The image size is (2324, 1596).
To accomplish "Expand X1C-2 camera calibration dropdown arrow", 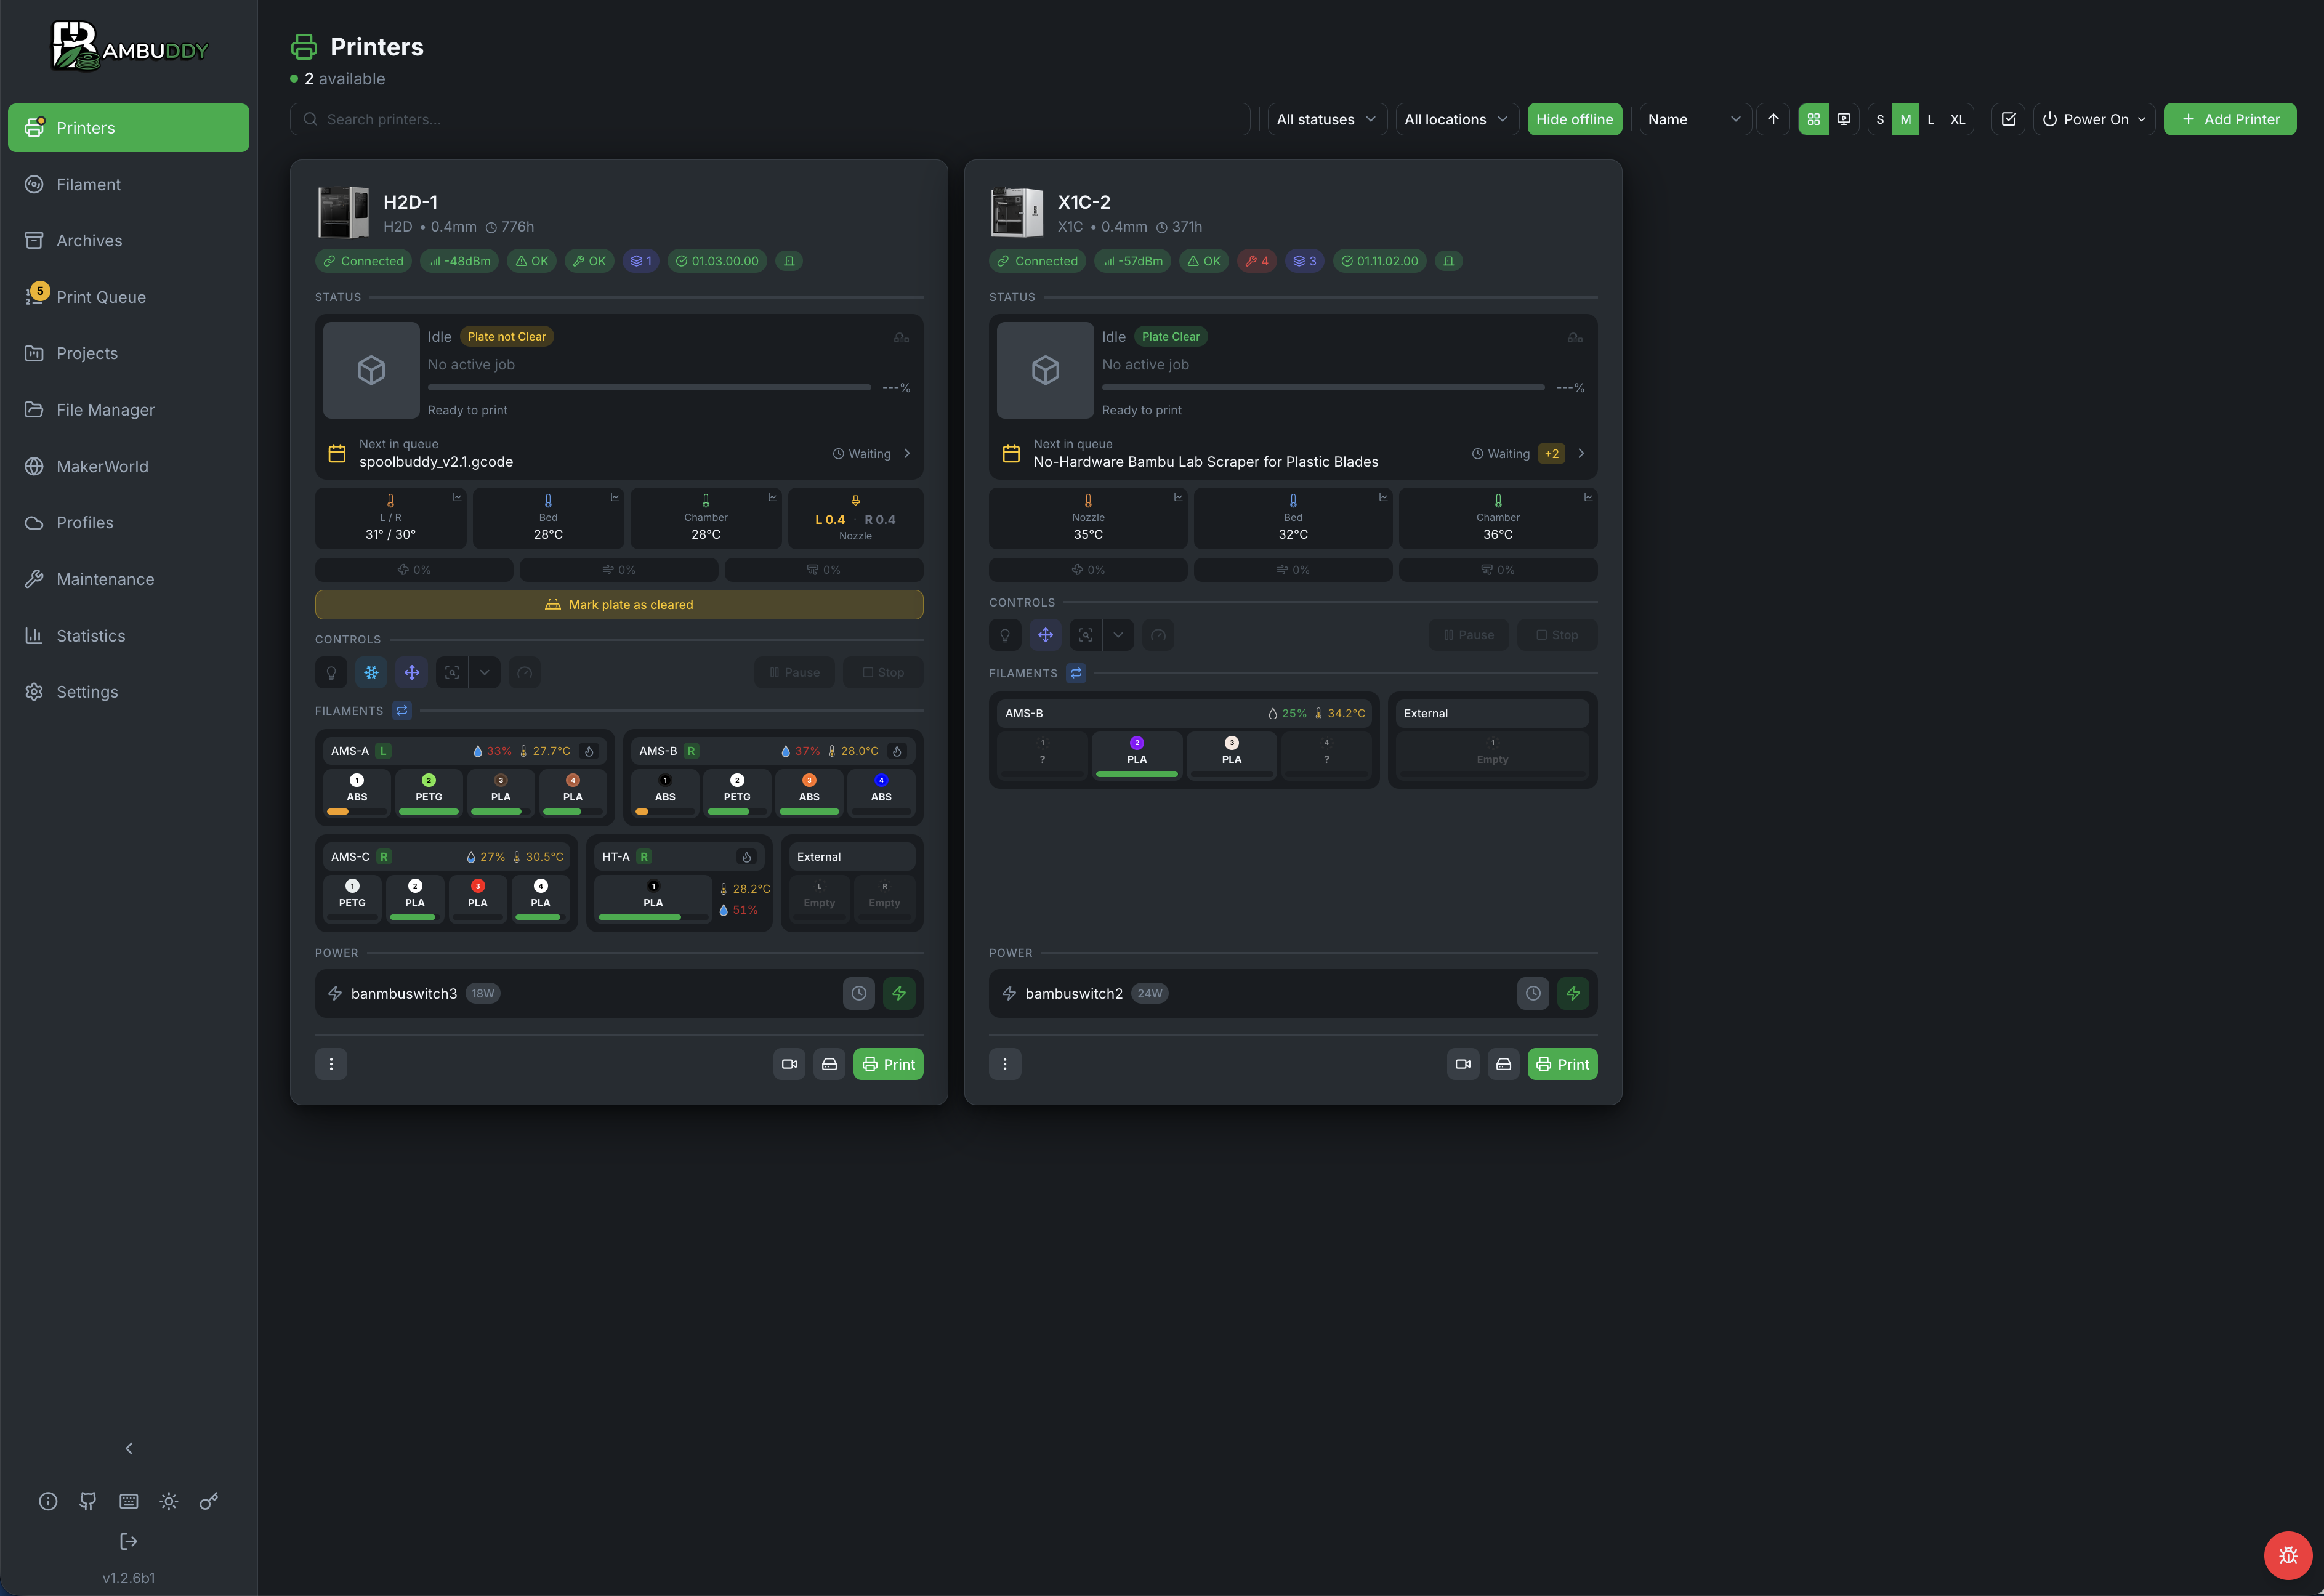I will pyautogui.click(x=1118, y=635).
